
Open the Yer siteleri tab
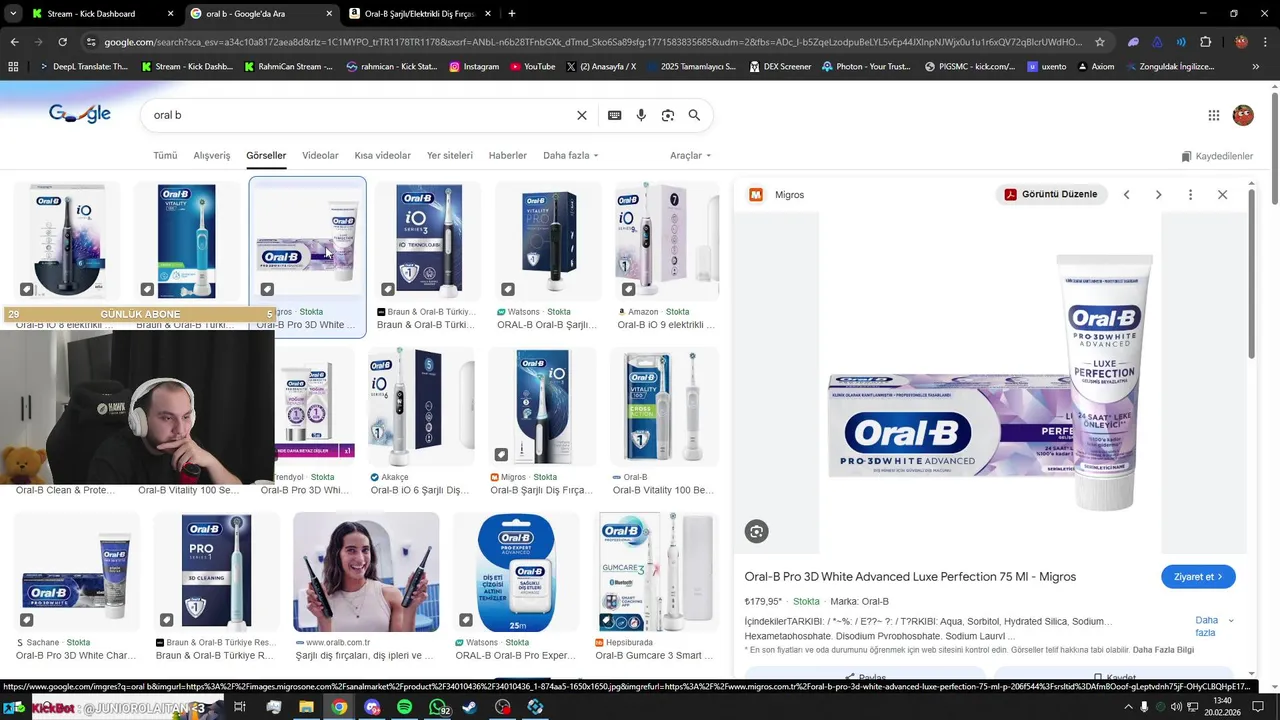pos(450,156)
